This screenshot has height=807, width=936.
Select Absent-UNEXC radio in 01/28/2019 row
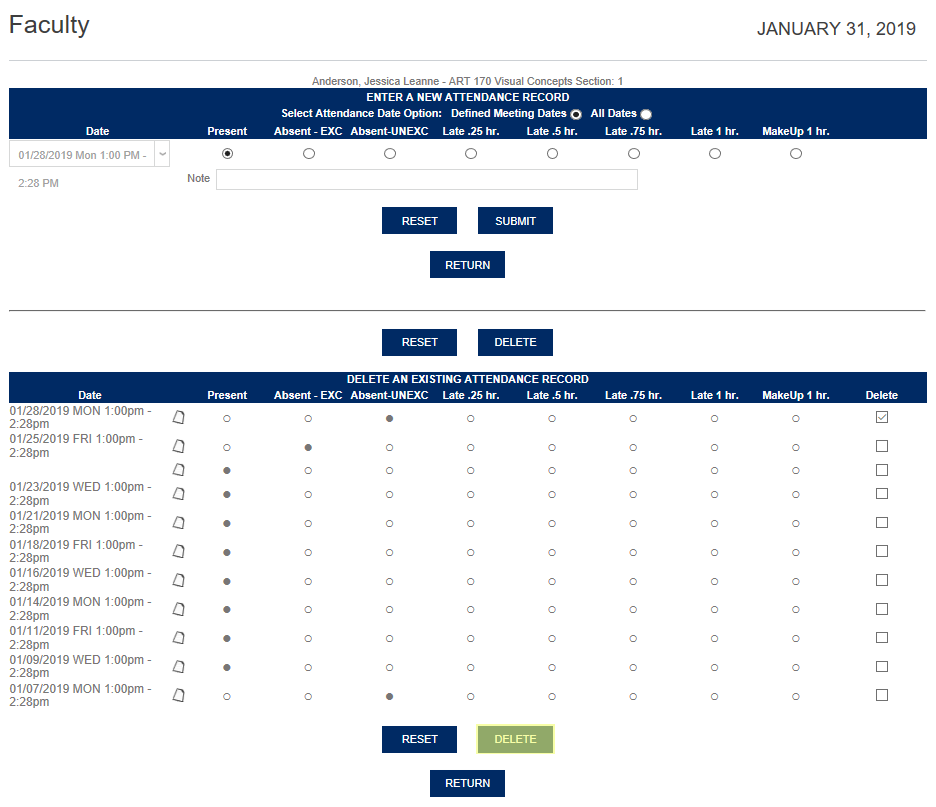pos(389,418)
